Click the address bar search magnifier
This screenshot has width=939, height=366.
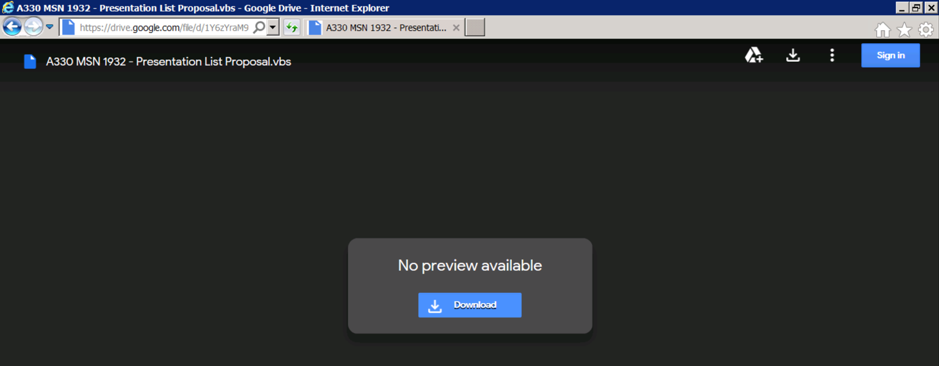click(259, 28)
